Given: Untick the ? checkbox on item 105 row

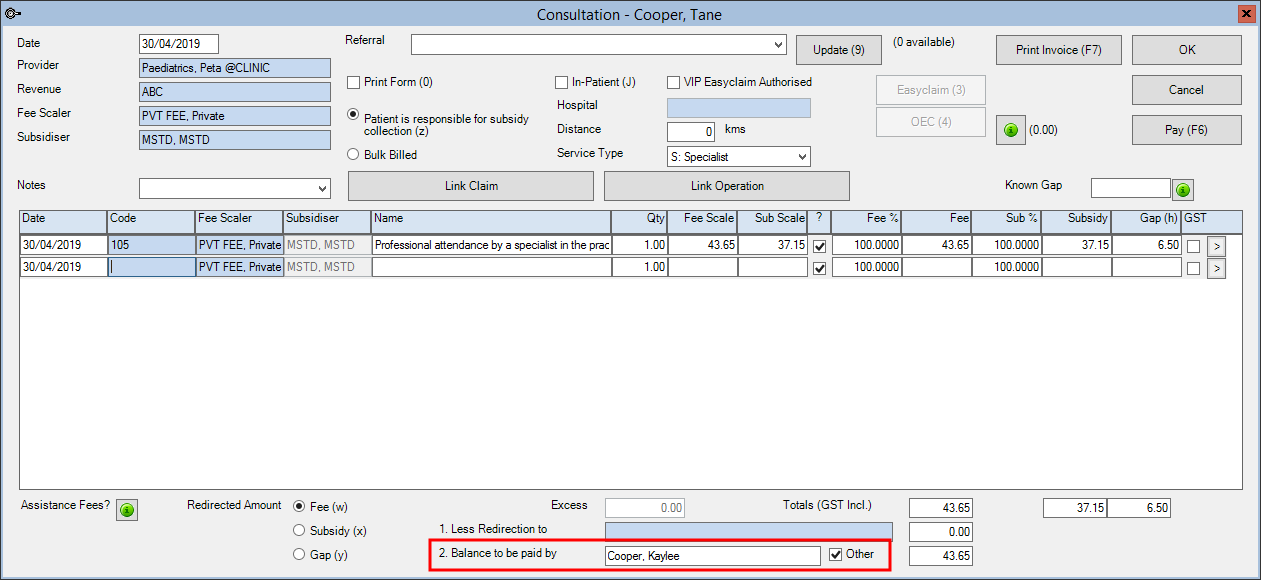Looking at the screenshot, I should pyautogui.click(x=820, y=246).
